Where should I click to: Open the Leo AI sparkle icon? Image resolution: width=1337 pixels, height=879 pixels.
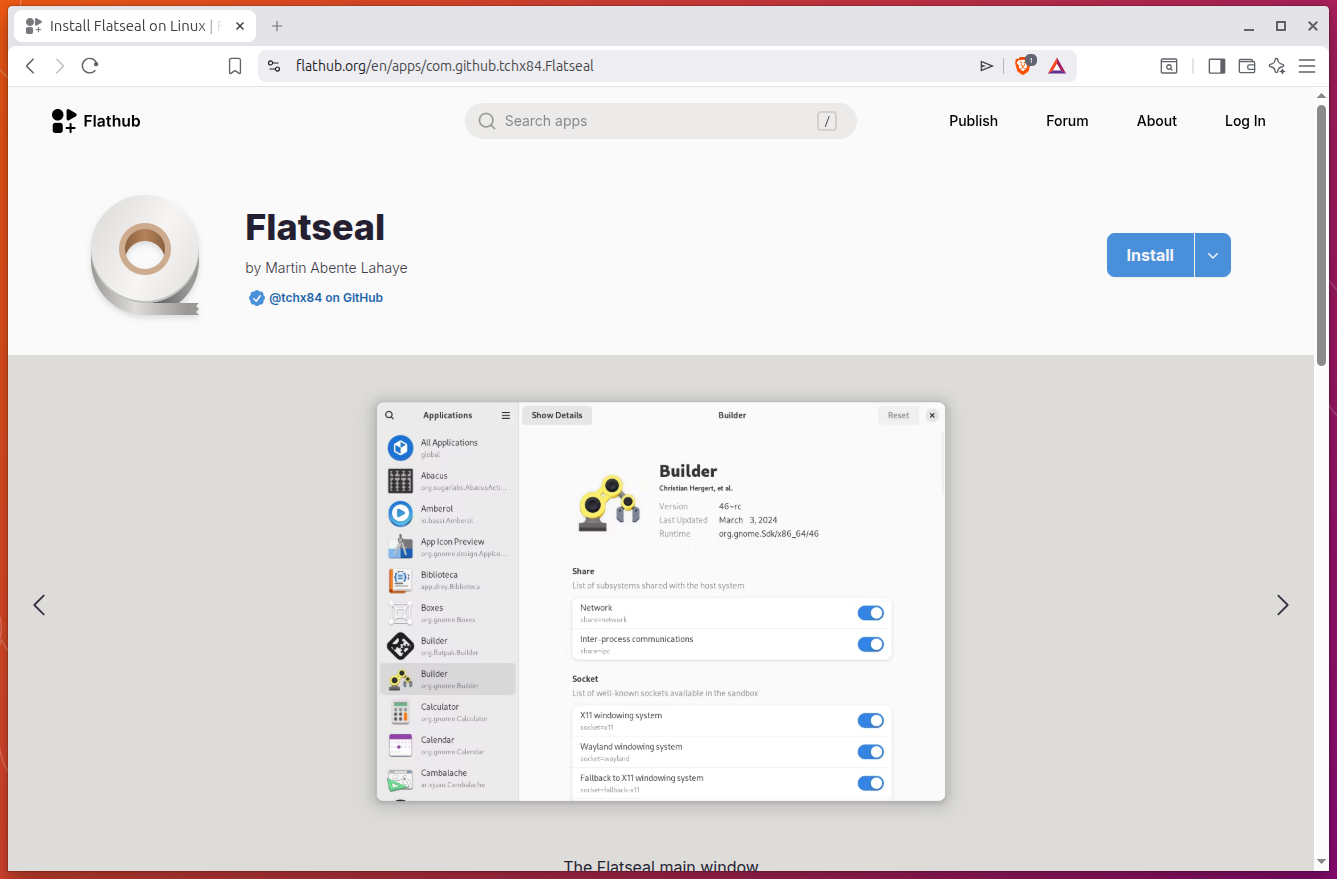(1277, 66)
